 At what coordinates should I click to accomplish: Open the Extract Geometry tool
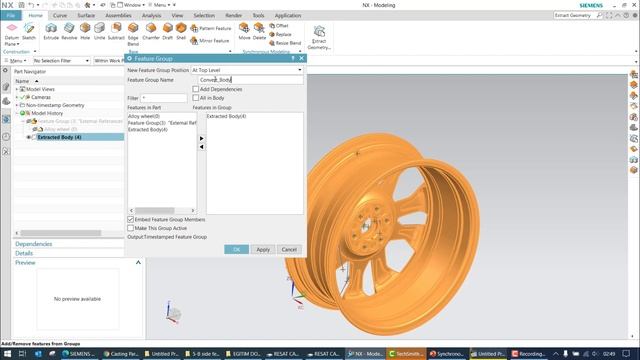(319, 38)
